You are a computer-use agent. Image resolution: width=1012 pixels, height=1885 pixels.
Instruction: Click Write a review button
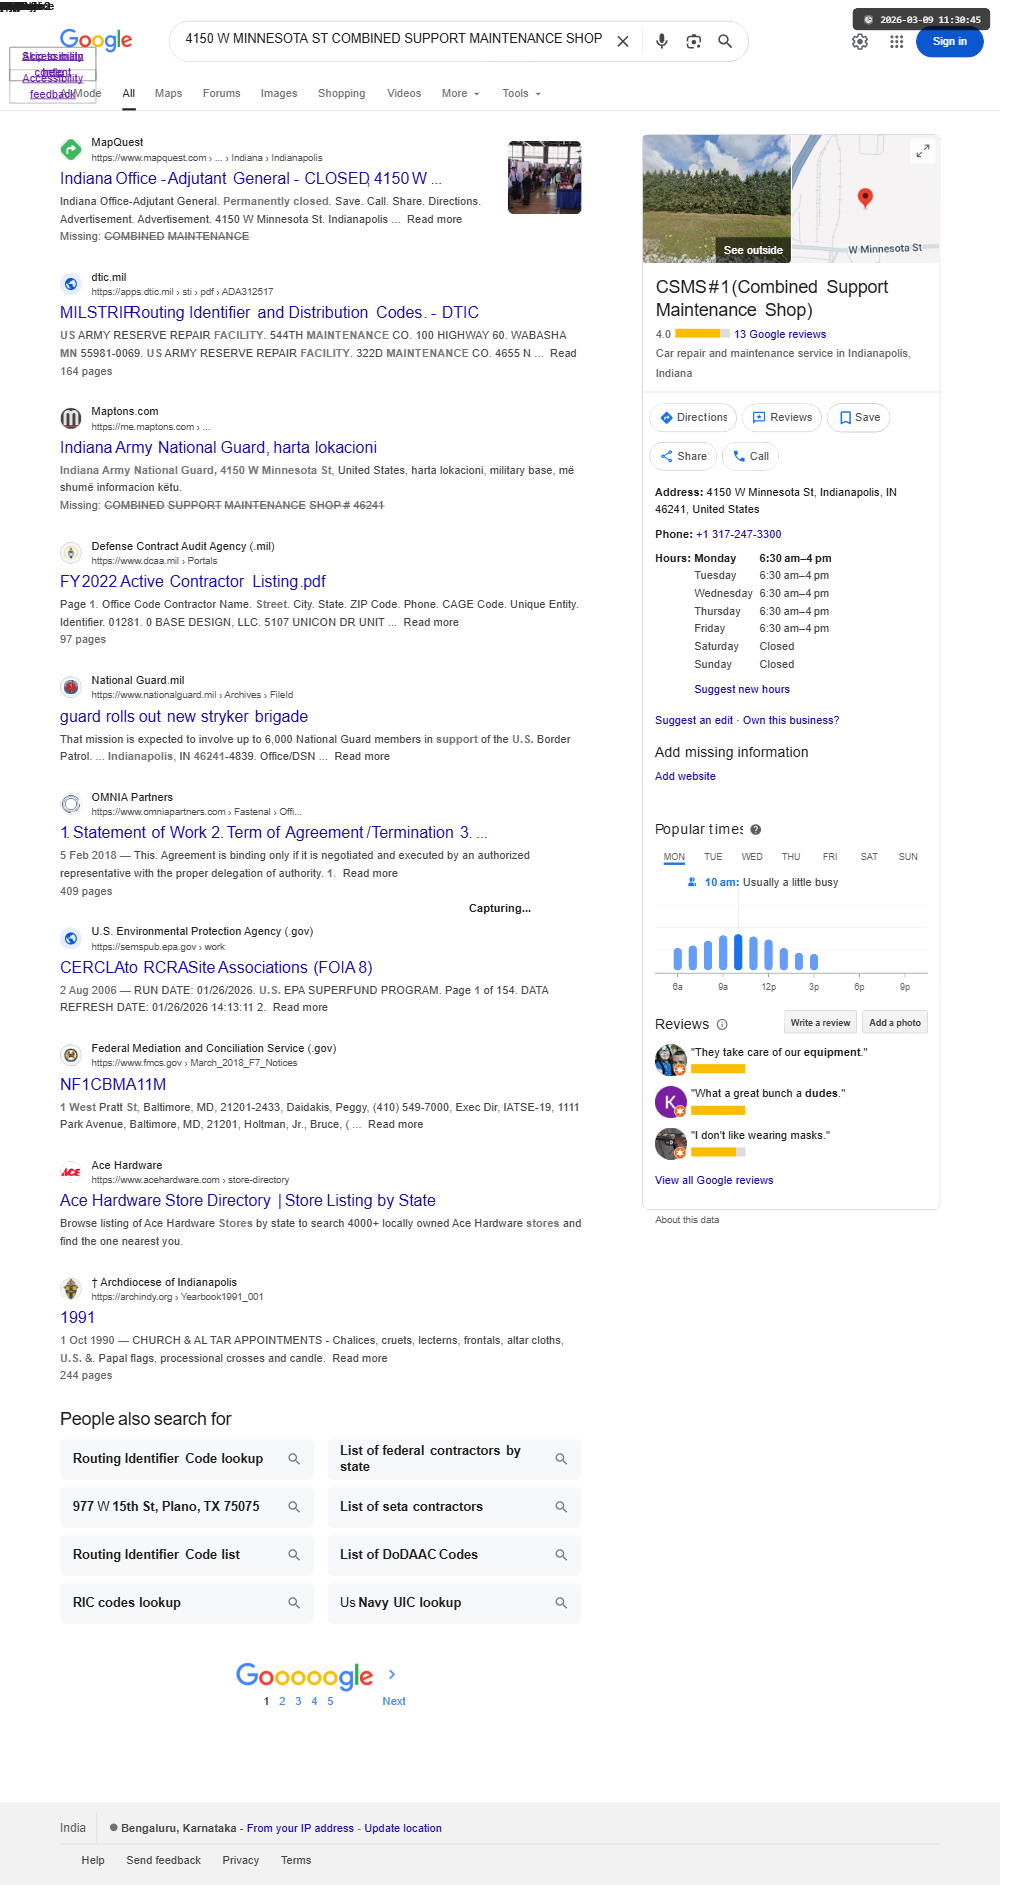tap(820, 1023)
